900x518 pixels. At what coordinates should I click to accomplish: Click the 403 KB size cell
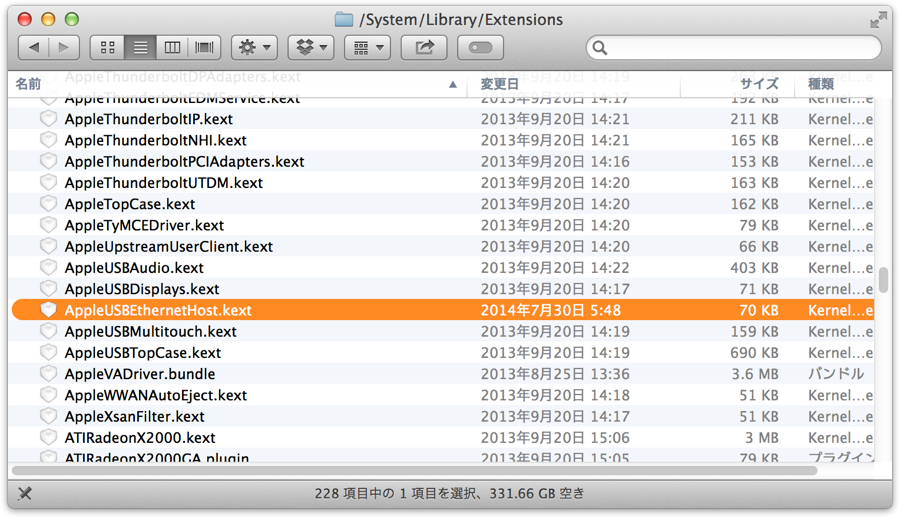pyautogui.click(x=754, y=268)
